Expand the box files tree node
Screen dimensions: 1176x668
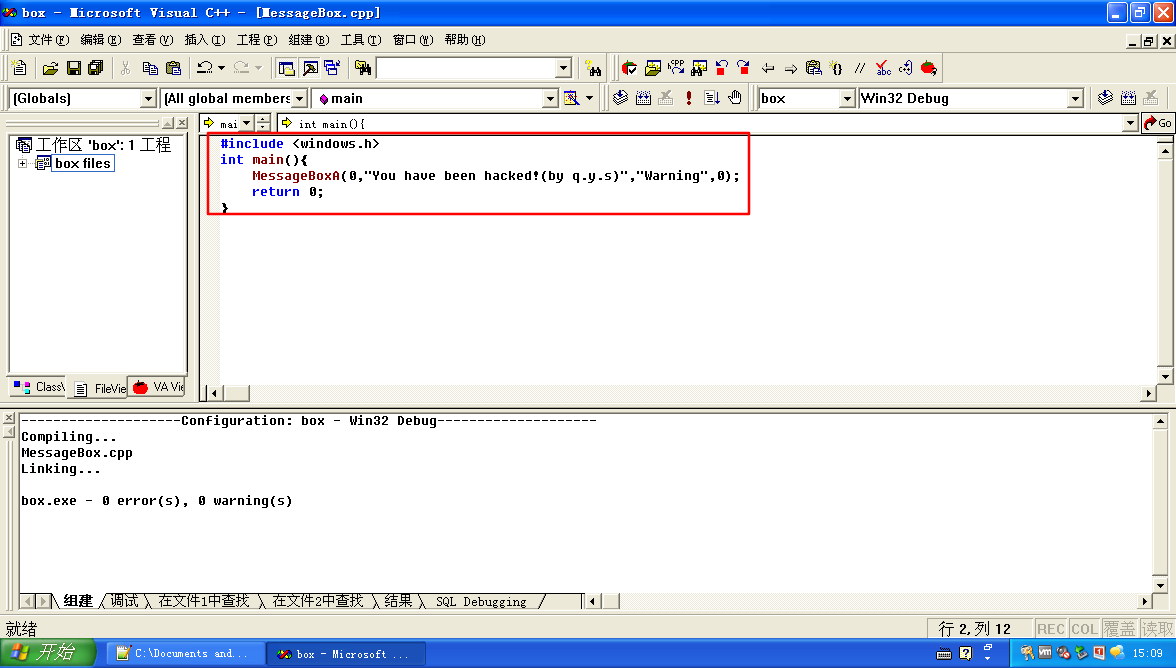tap(22, 163)
